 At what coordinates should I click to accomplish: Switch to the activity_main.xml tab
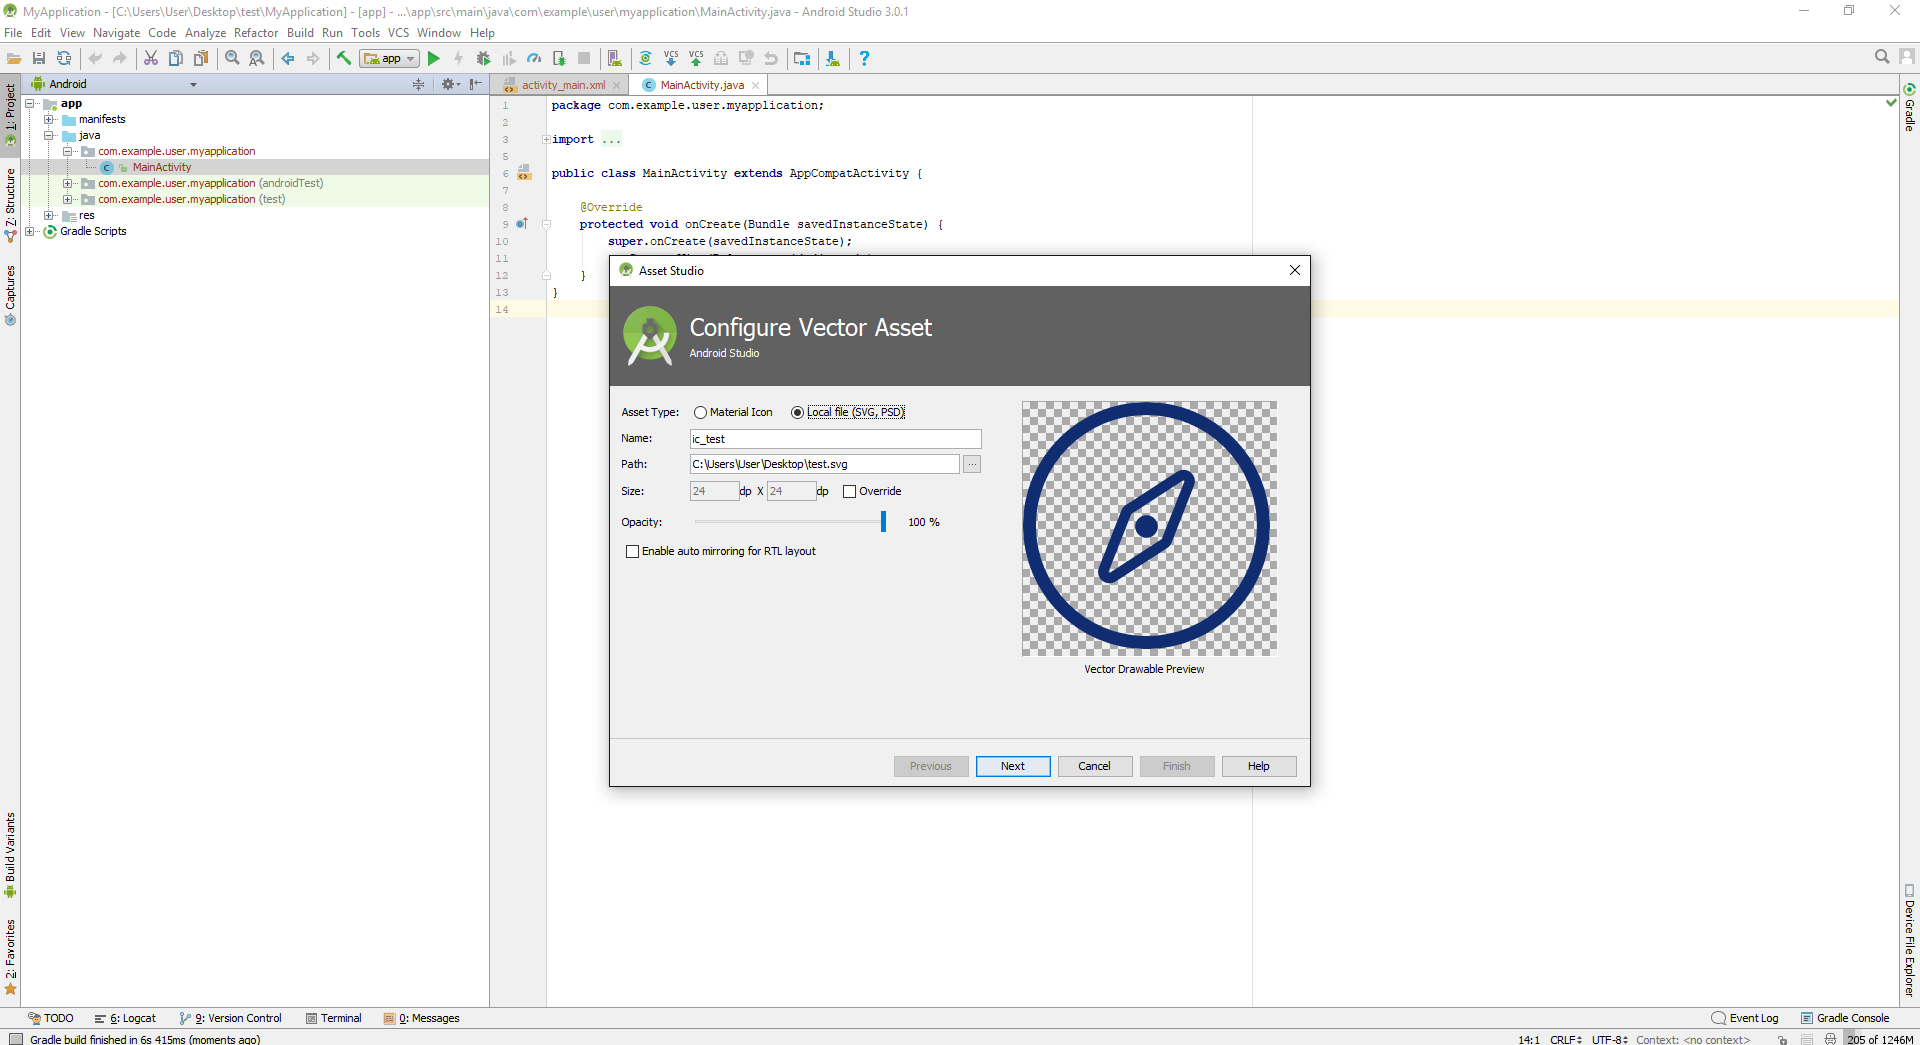pyautogui.click(x=563, y=85)
